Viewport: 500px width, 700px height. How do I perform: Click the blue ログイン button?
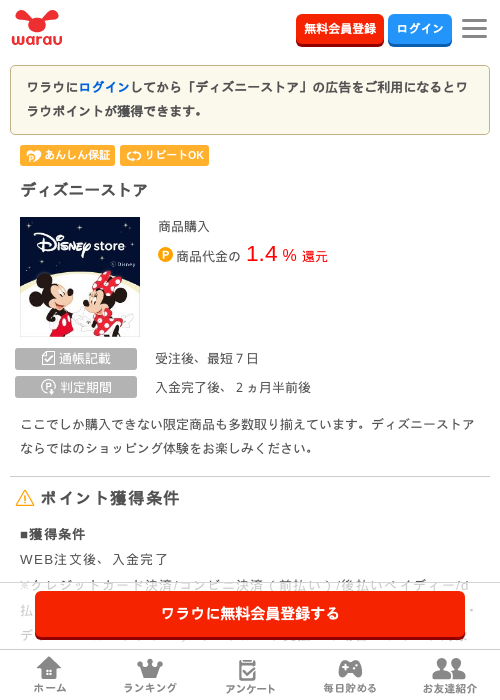coord(420,29)
